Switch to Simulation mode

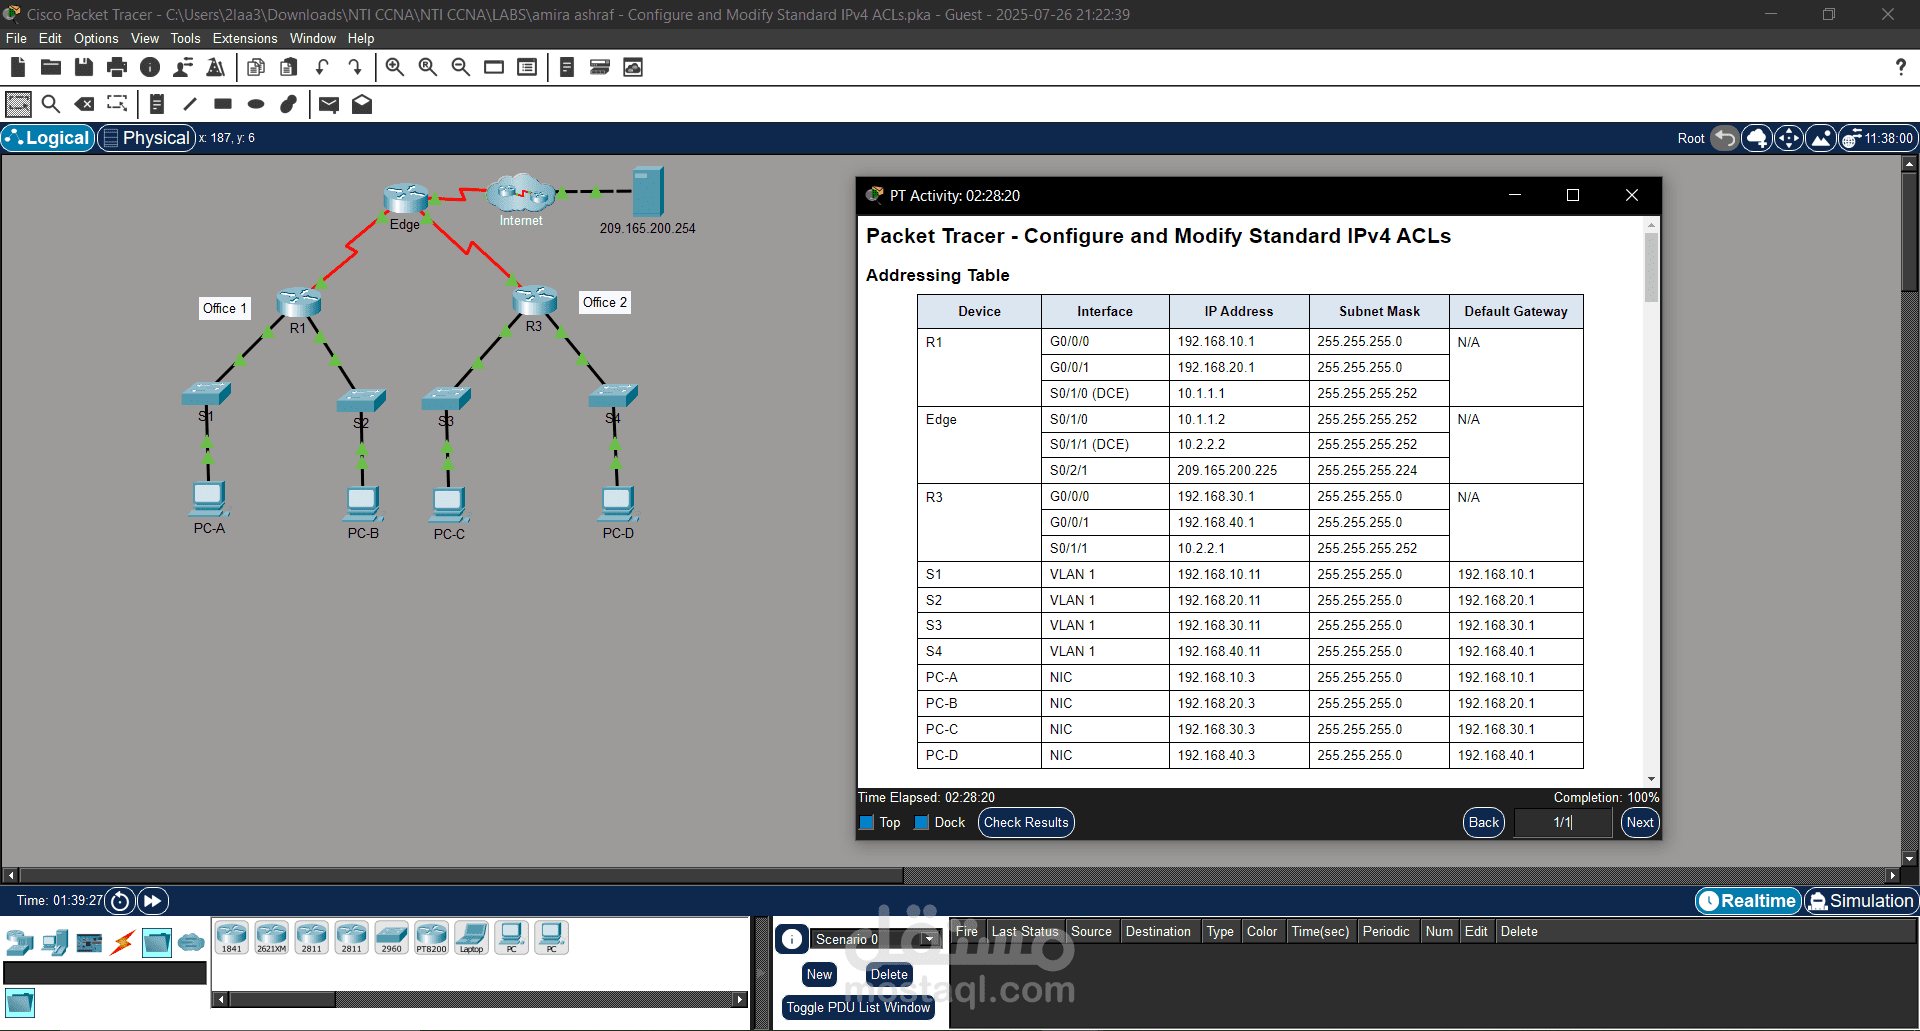point(1862,901)
